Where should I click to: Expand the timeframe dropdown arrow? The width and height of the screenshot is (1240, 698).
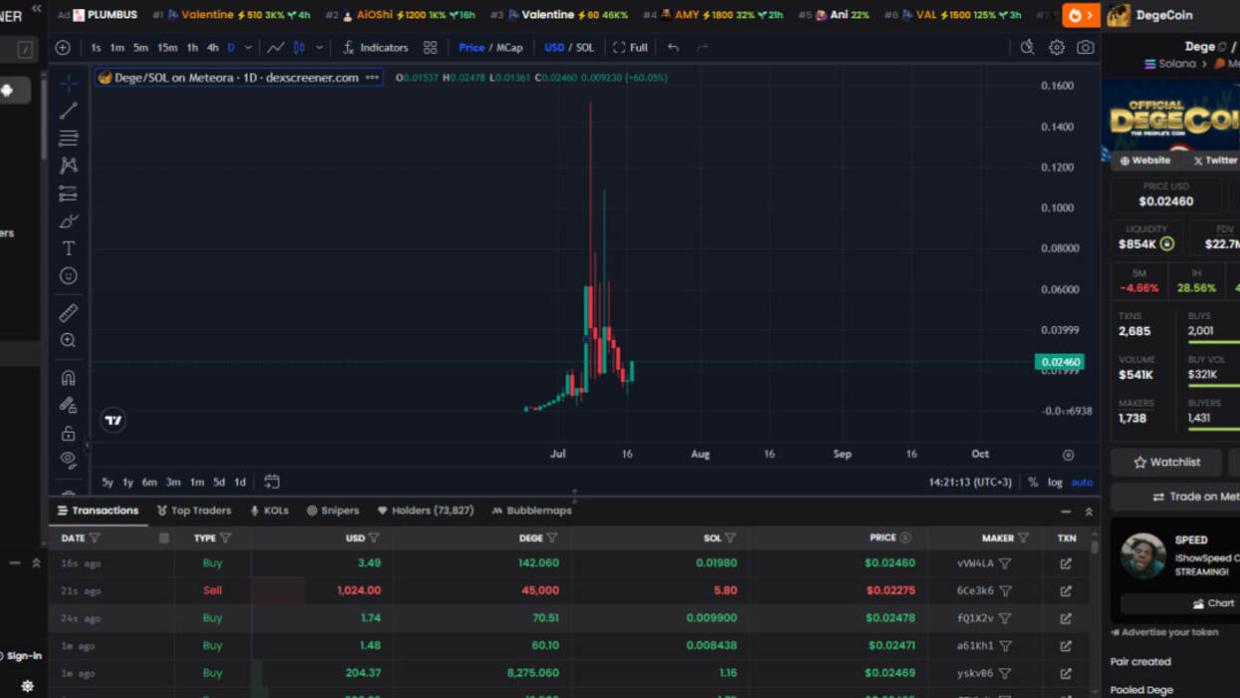(x=248, y=47)
